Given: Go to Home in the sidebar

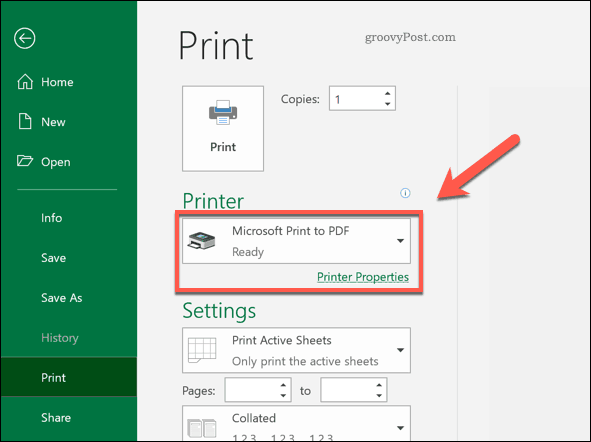Looking at the screenshot, I should coord(69,82).
